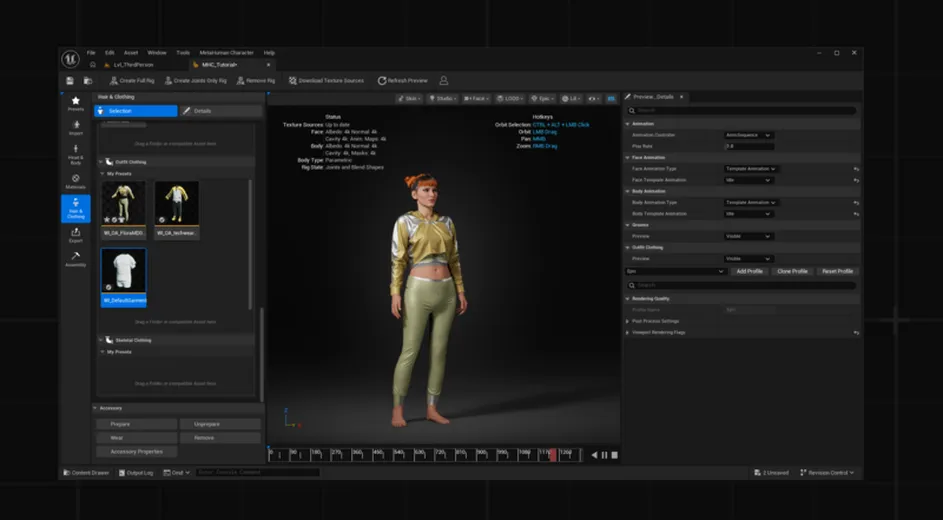Click Create Joints Only Rig in toolbar
The height and width of the screenshot is (520, 943).
[x=195, y=81]
